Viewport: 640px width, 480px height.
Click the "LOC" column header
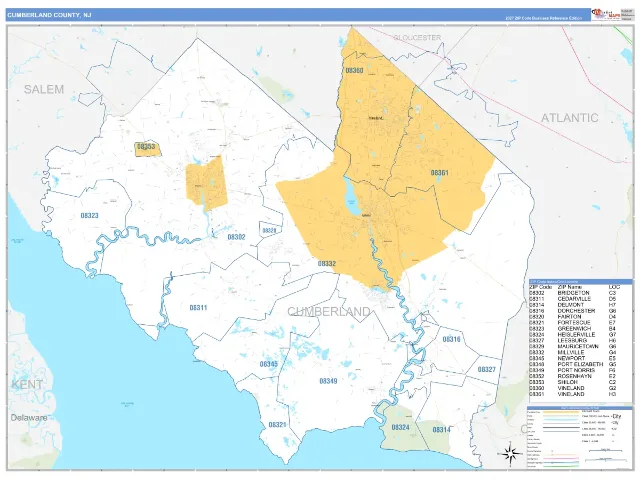[614, 287]
